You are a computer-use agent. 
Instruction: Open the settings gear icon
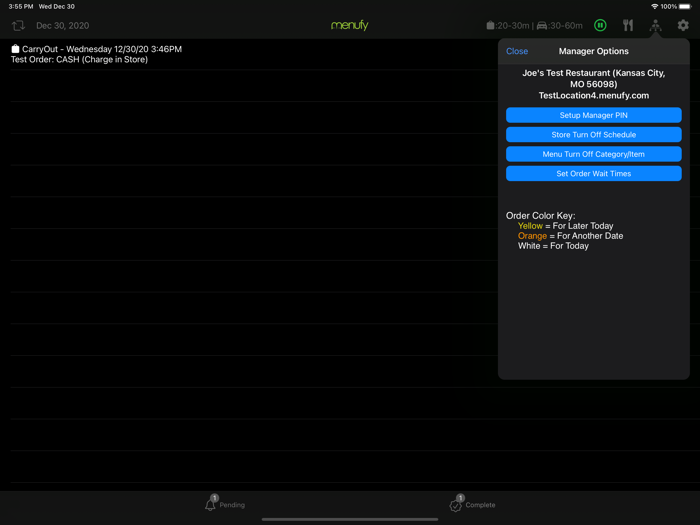coord(683,25)
